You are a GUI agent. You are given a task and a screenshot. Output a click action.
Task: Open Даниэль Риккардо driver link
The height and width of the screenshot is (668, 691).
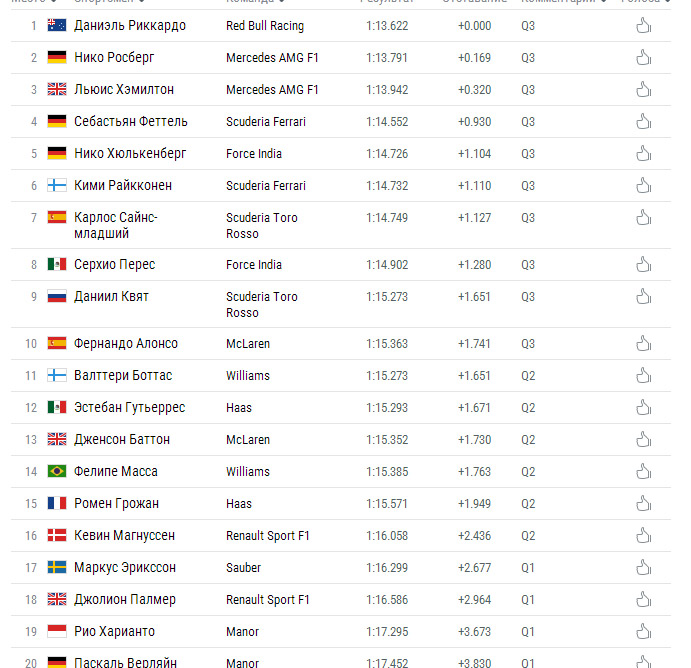coord(130,26)
